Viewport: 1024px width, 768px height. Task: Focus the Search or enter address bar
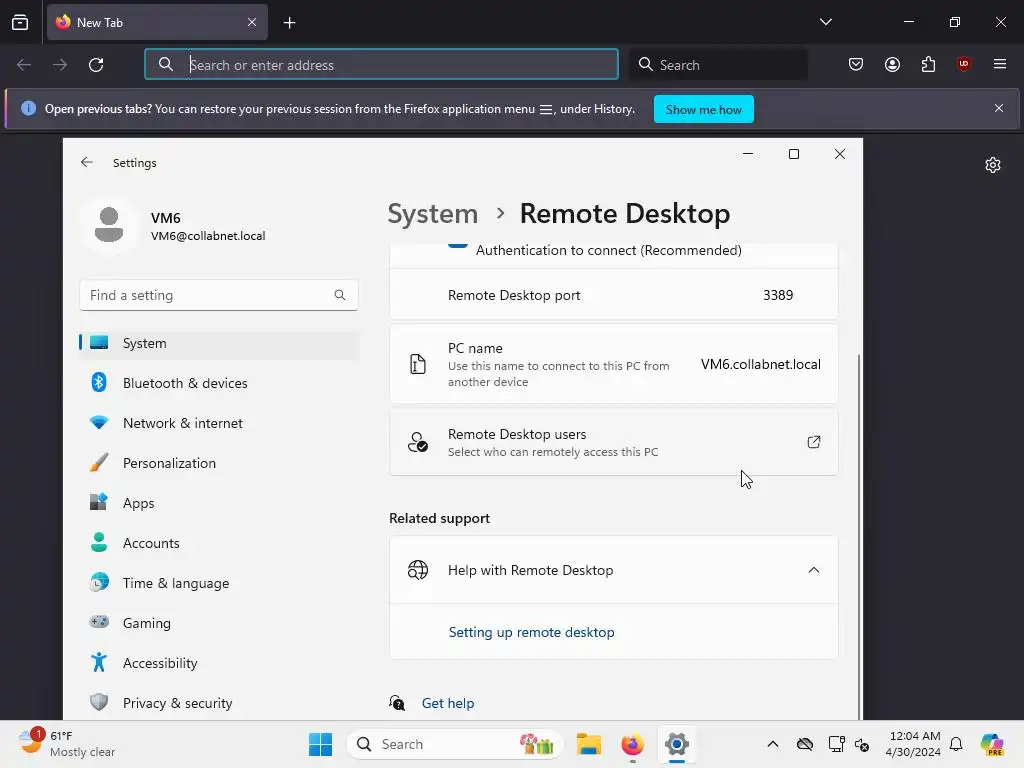[381, 64]
